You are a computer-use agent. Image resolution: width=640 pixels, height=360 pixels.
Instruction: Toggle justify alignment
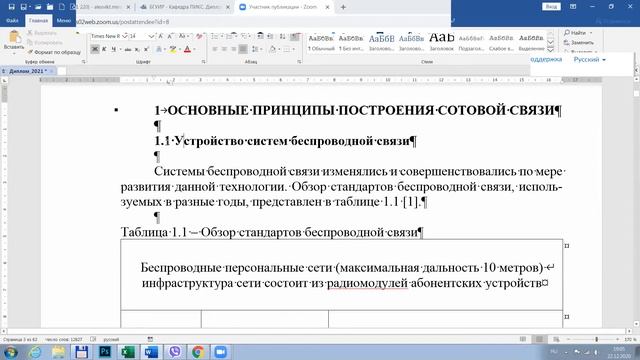pos(243,49)
